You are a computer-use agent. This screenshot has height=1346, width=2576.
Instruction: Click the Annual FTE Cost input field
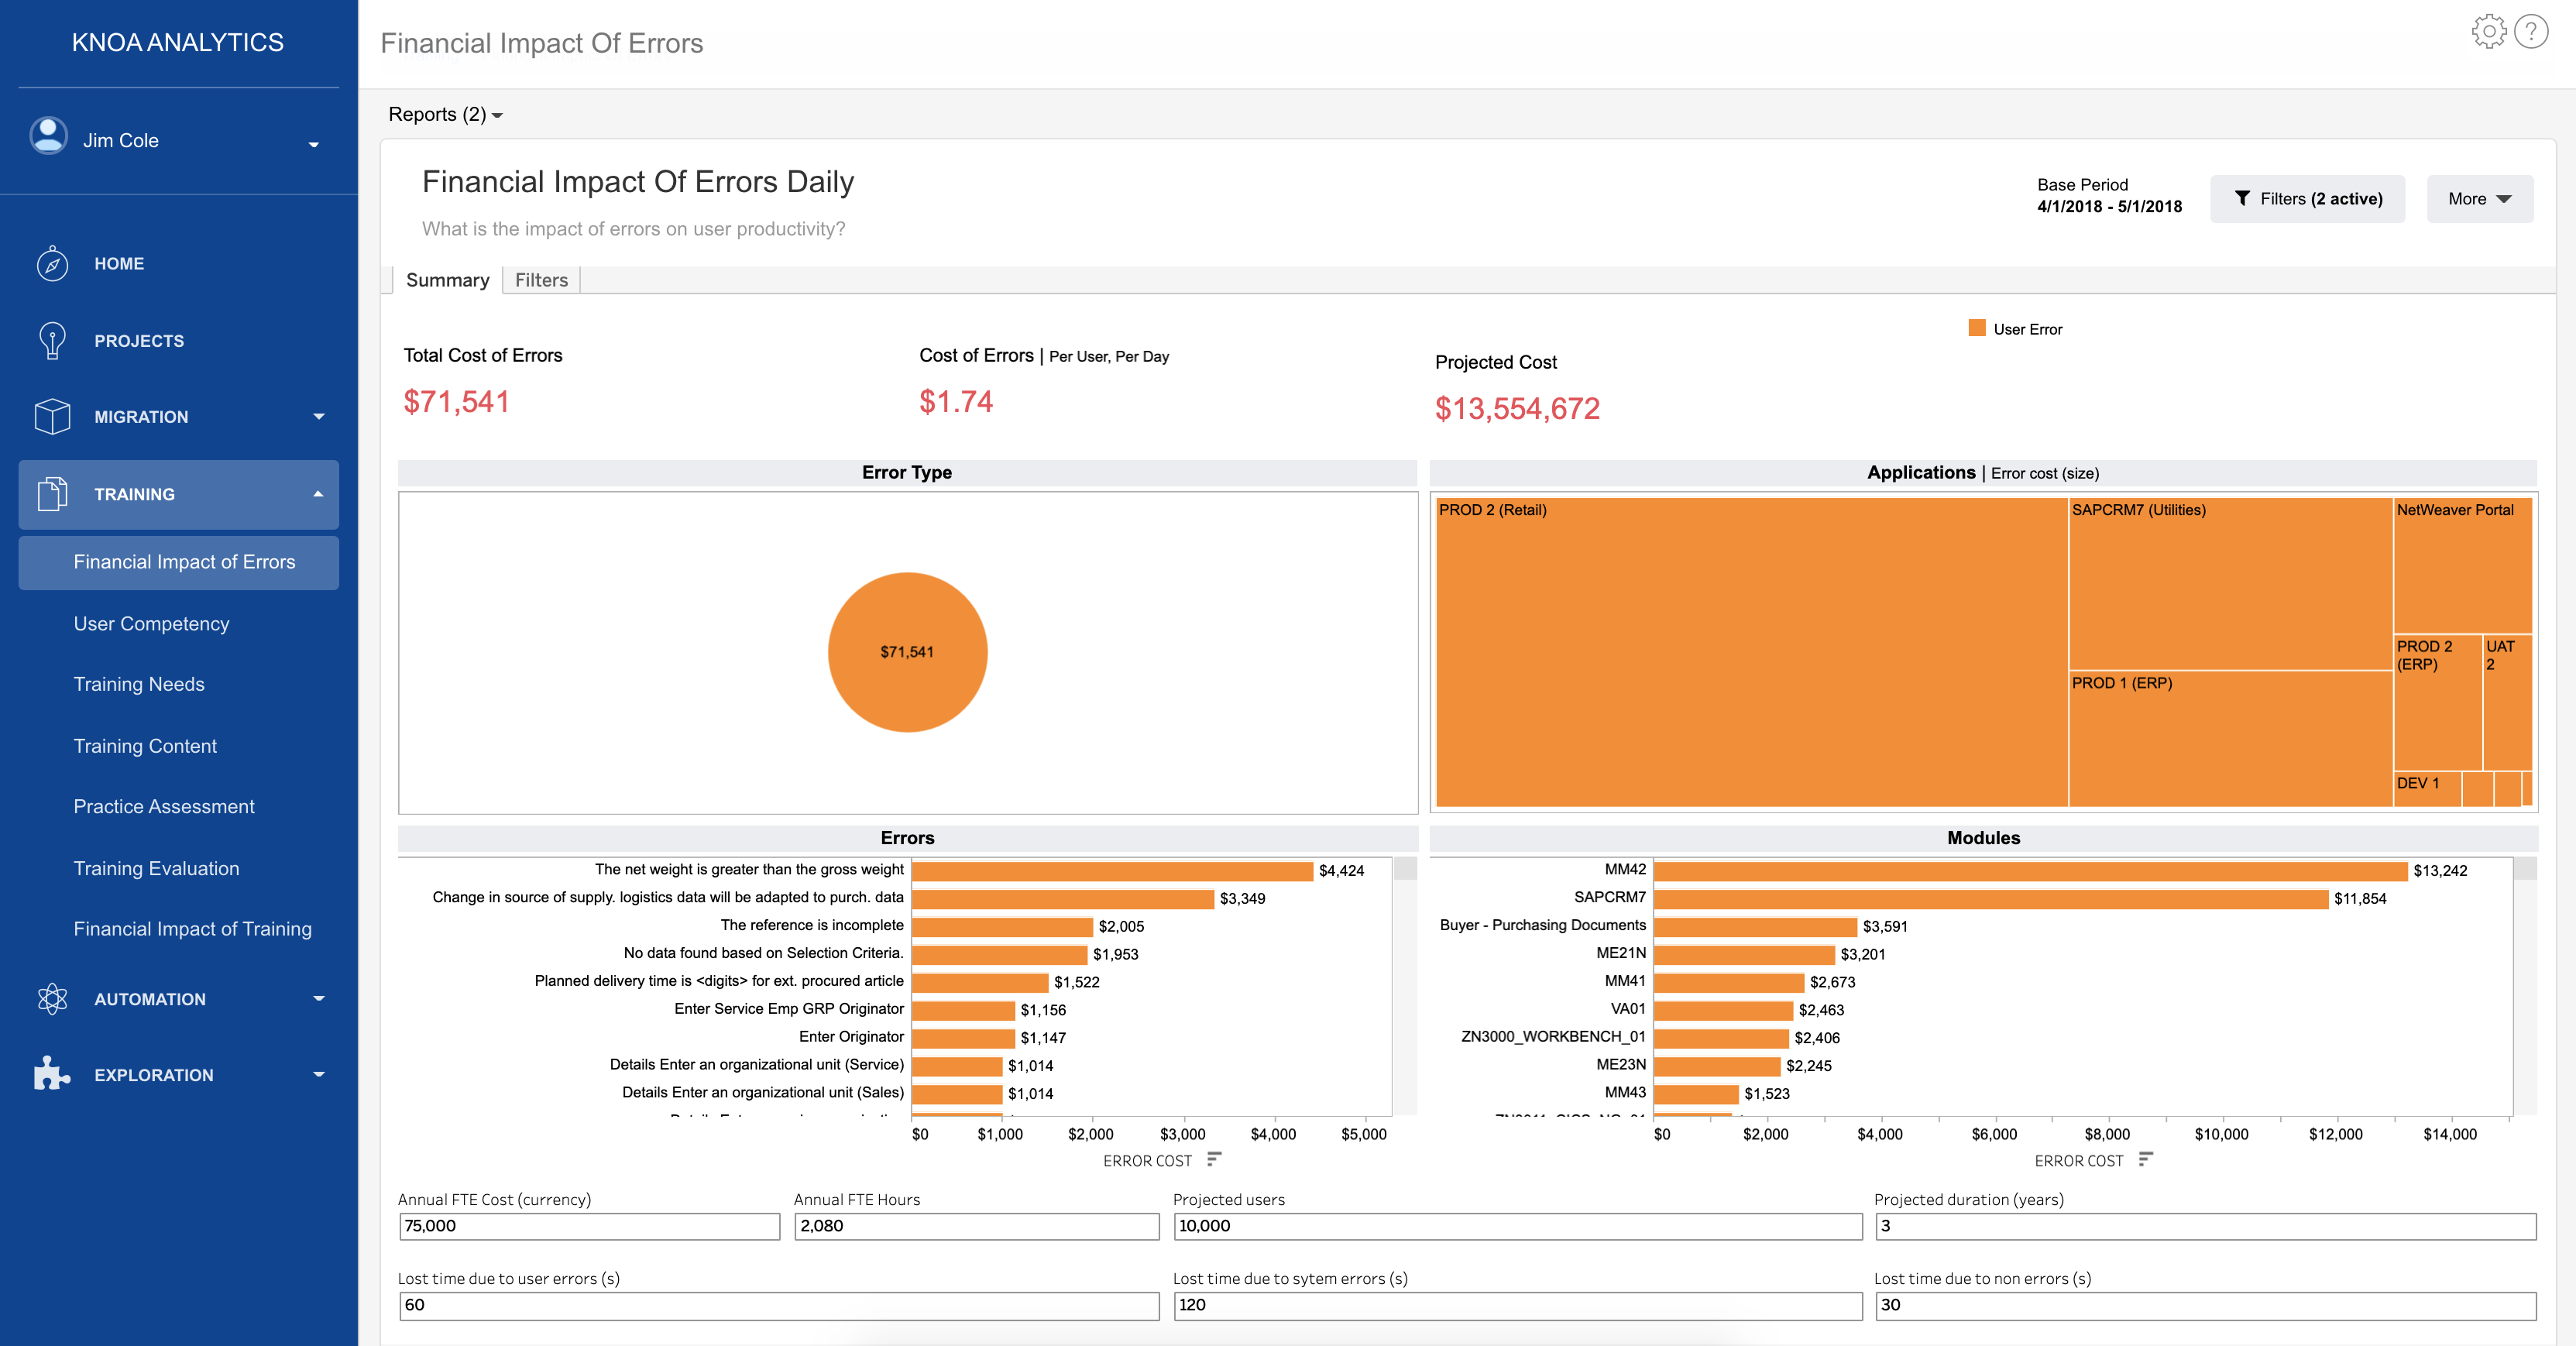coord(589,1226)
